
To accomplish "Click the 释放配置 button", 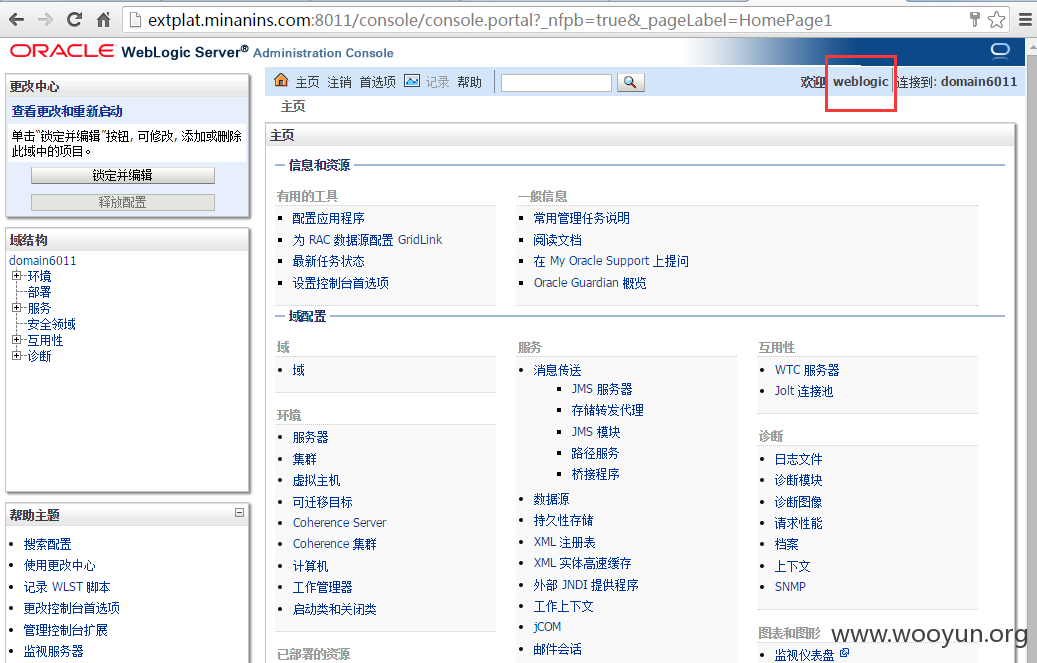I will point(123,202).
